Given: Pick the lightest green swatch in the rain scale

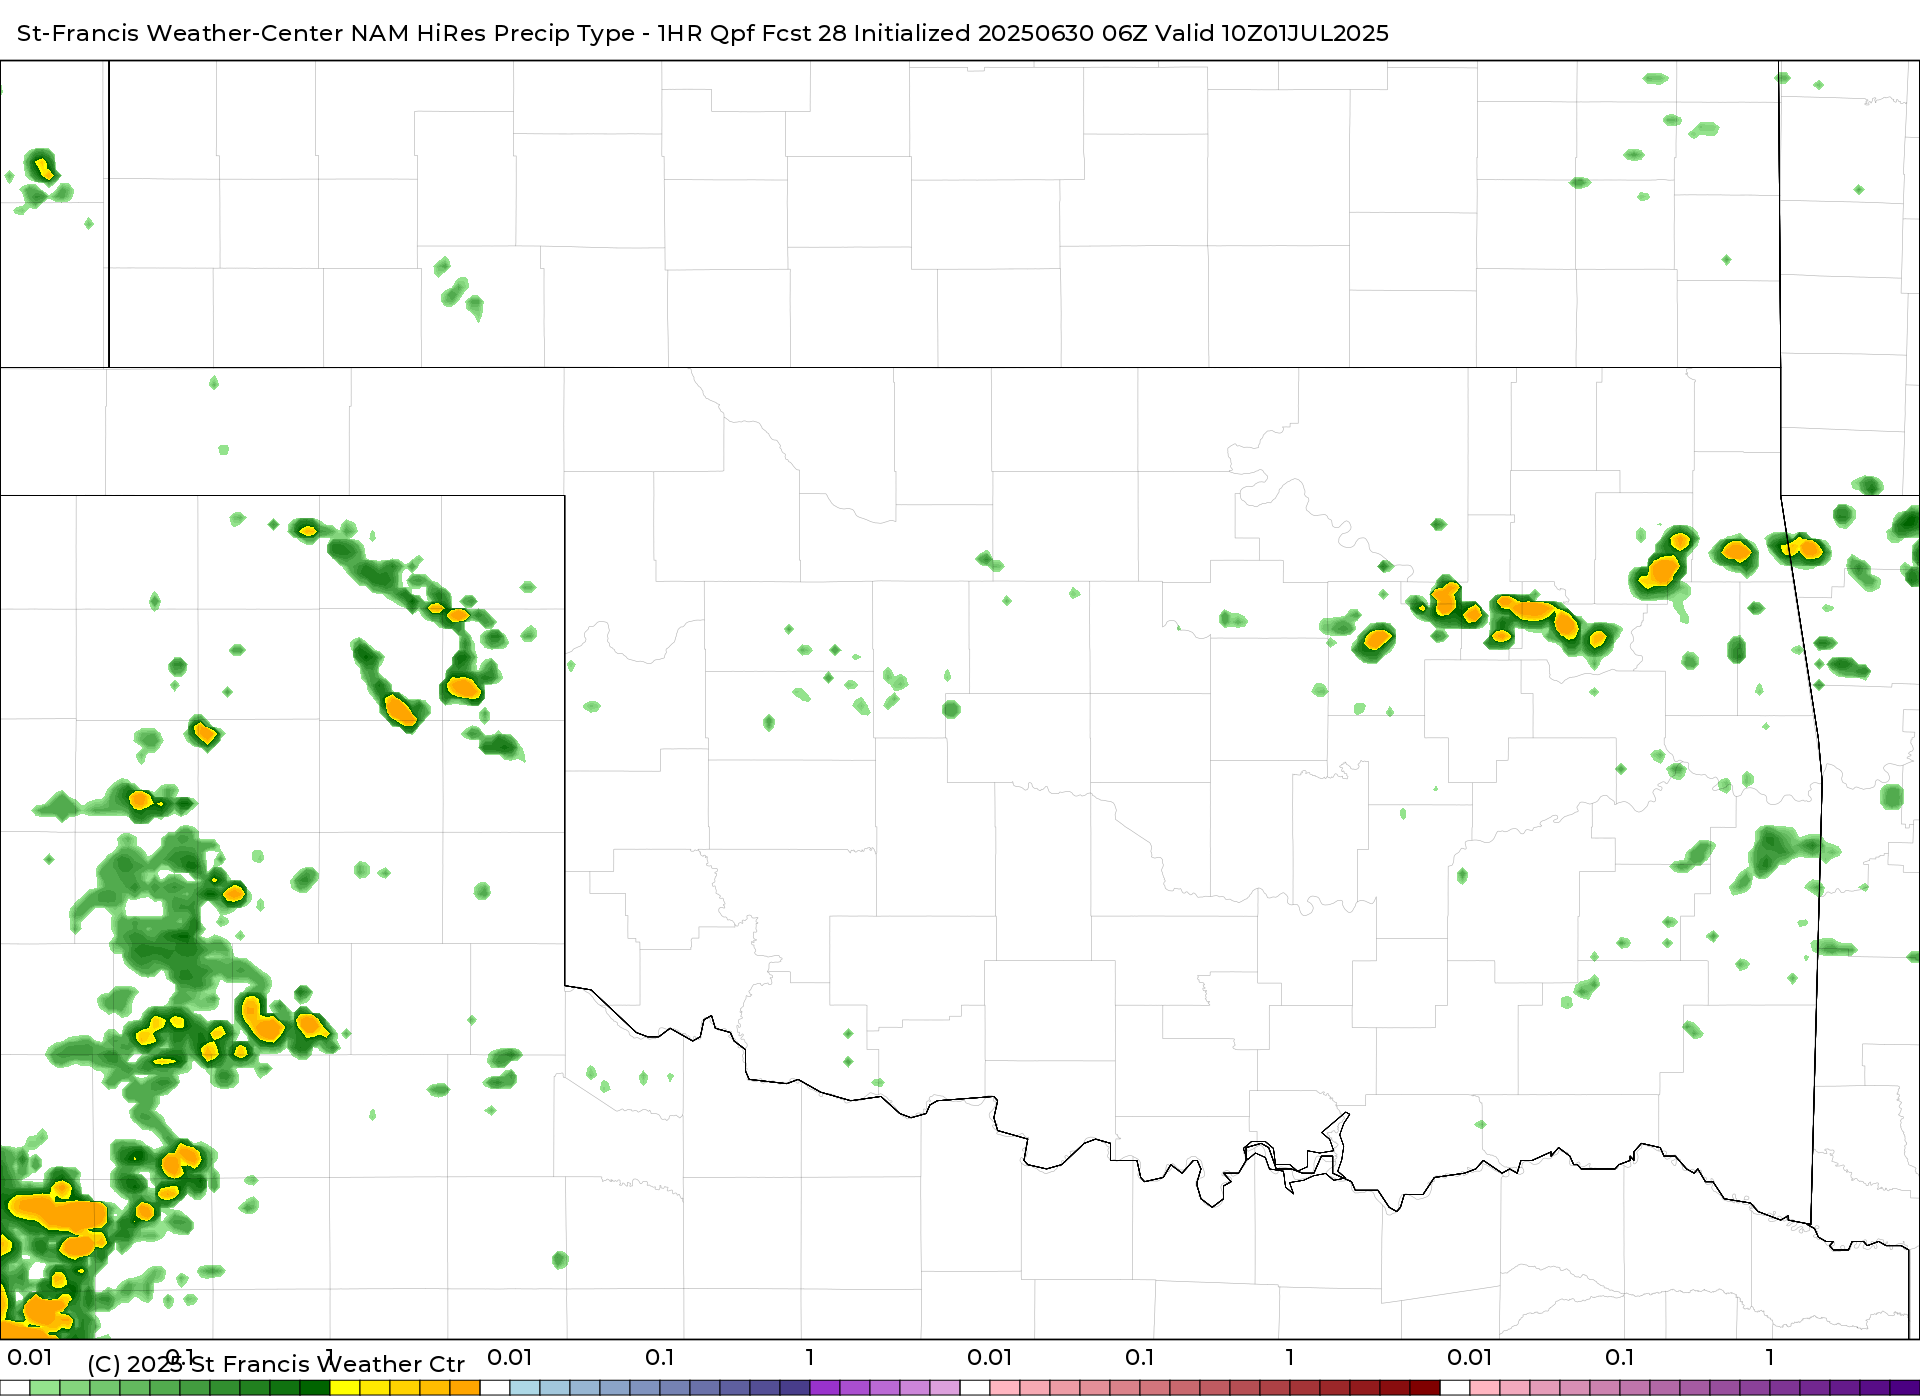Looking at the screenshot, I should (45, 1388).
